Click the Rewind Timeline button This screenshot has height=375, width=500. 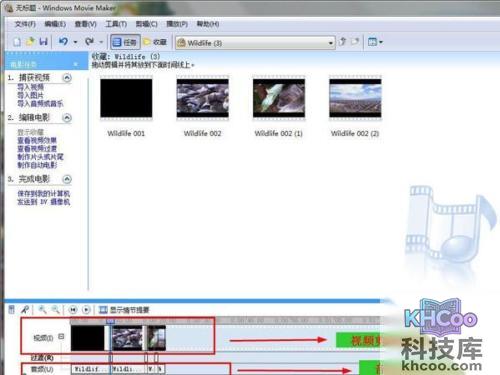[x=73, y=310]
